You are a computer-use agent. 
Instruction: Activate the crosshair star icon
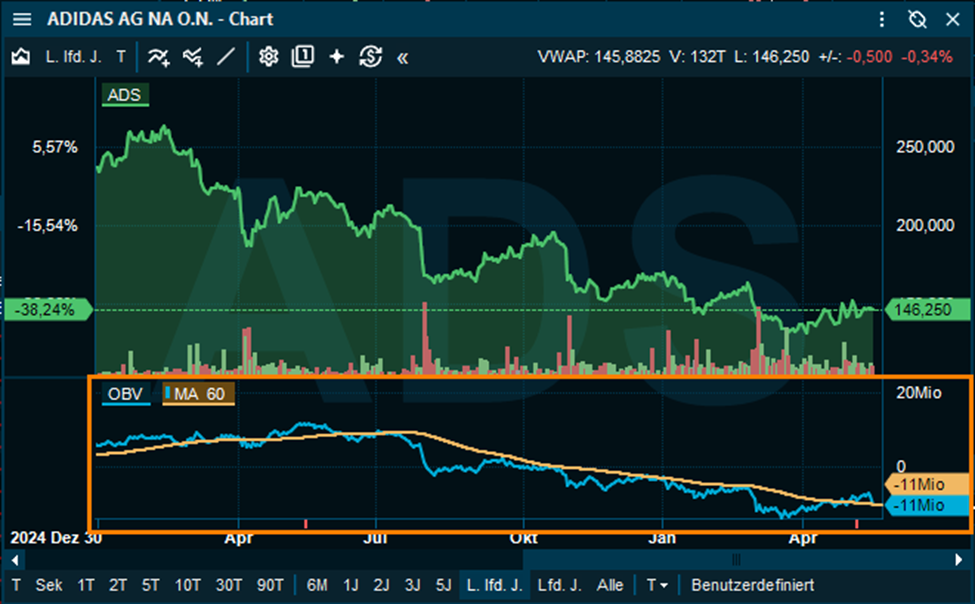click(336, 57)
